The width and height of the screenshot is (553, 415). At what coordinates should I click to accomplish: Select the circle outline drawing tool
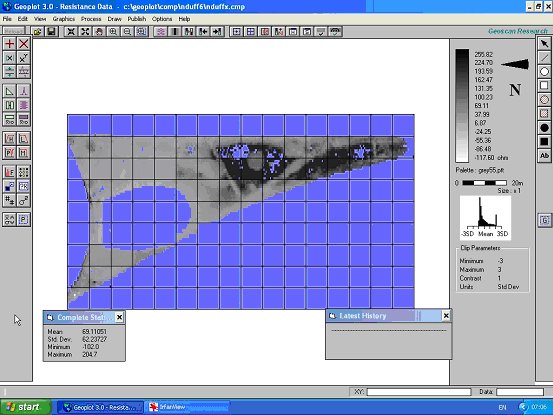pos(544,72)
